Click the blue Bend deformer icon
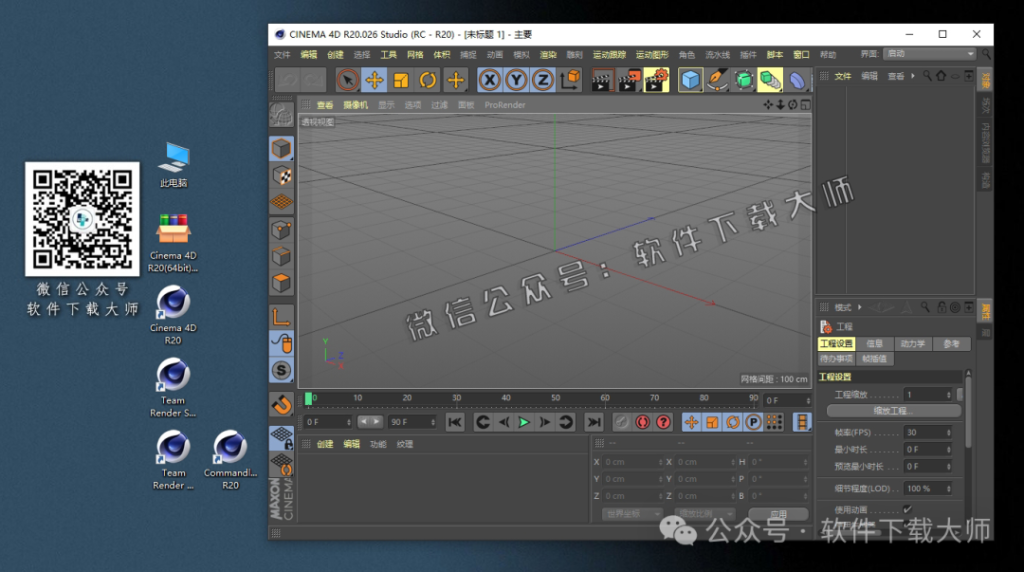 click(797, 80)
